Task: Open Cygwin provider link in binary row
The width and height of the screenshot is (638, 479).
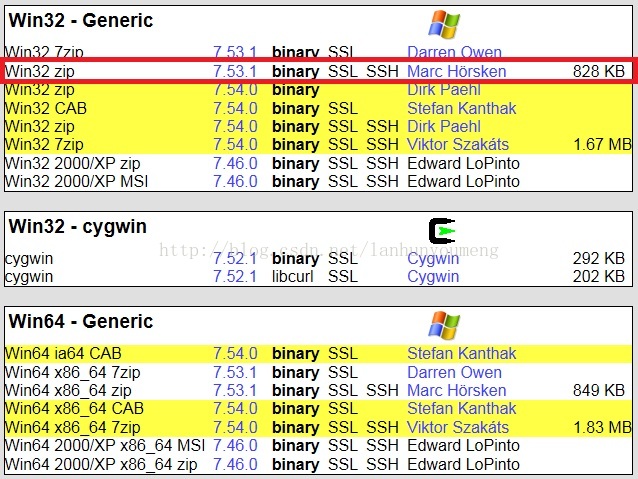Action: [433, 258]
